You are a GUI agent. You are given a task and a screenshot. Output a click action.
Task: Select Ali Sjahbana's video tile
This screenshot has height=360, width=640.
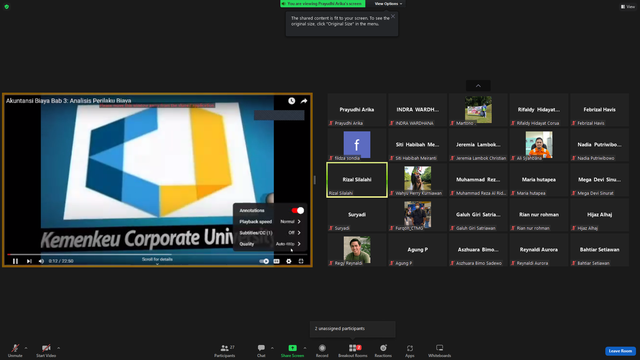click(539, 145)
